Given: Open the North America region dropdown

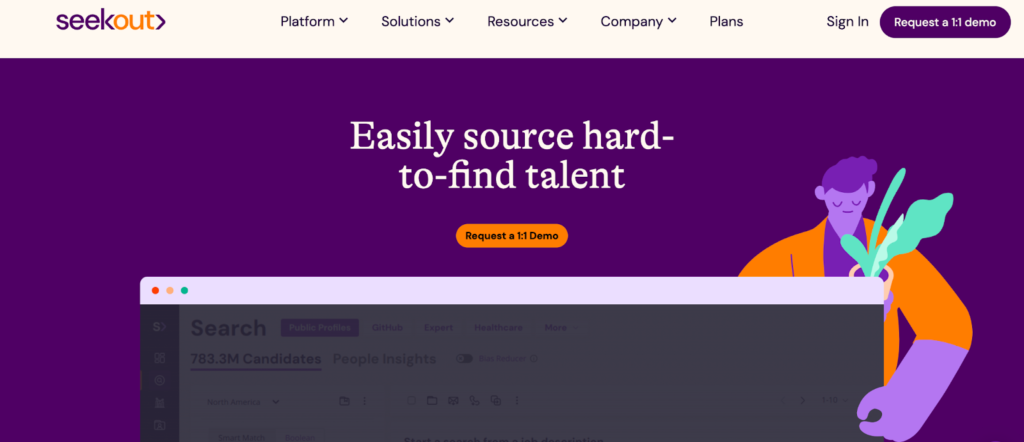Looking at the screenshot, I should coord(243,401).
